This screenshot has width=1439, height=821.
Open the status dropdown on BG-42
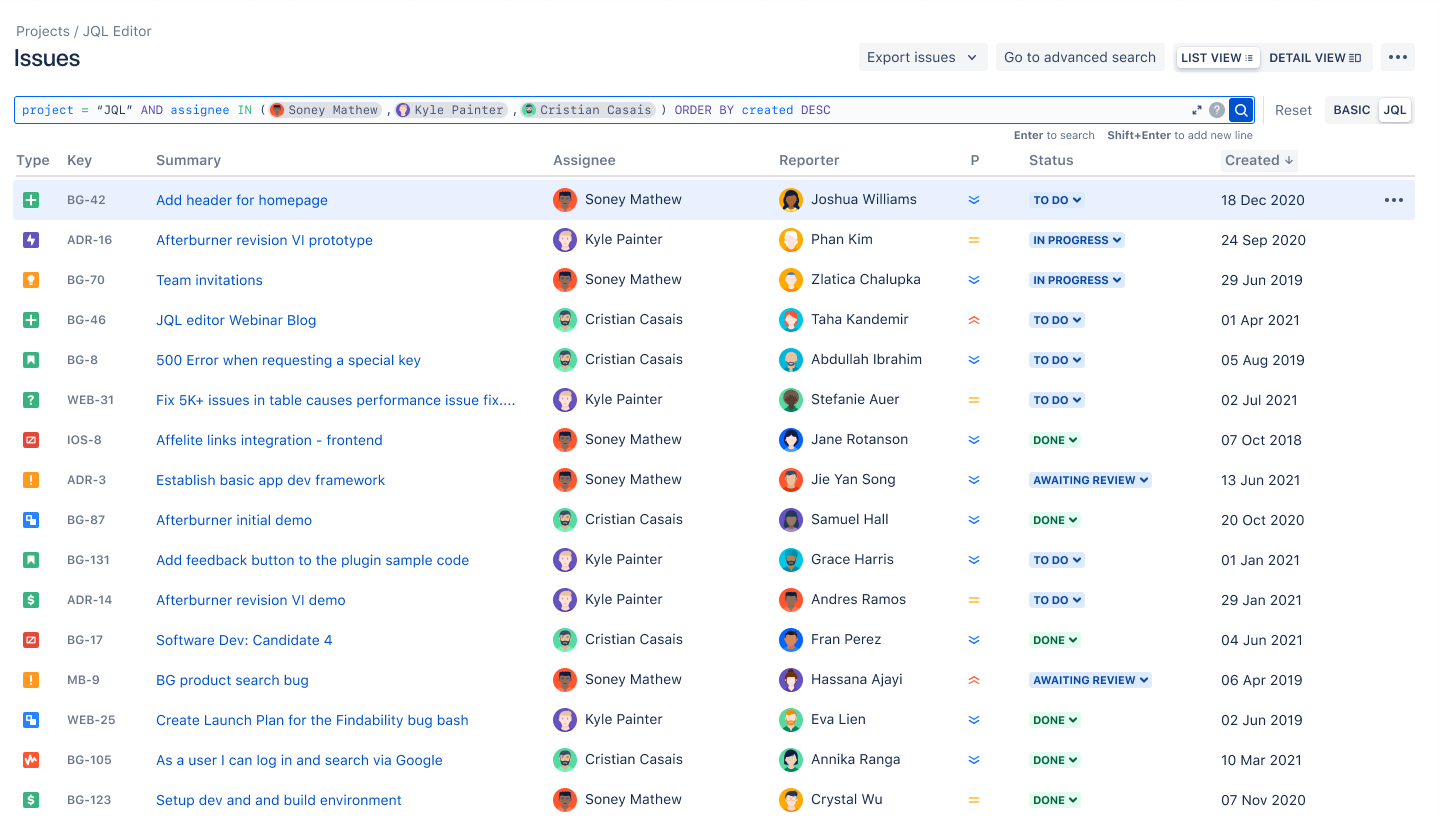click(1056, 199)
